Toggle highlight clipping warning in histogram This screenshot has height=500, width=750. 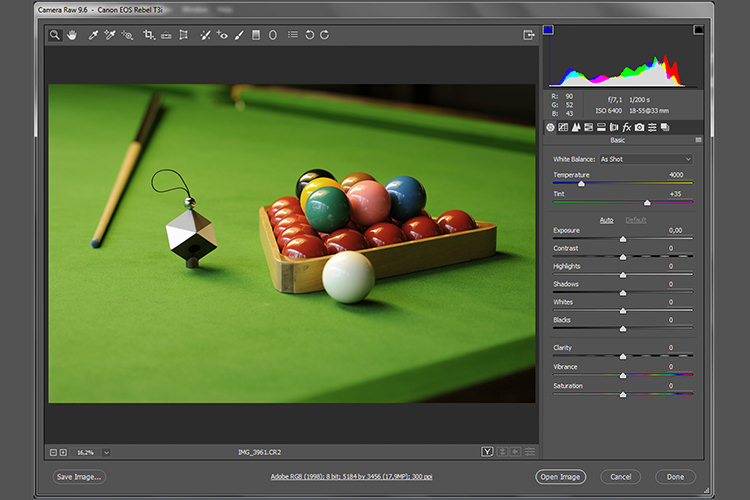click(698, 30)
